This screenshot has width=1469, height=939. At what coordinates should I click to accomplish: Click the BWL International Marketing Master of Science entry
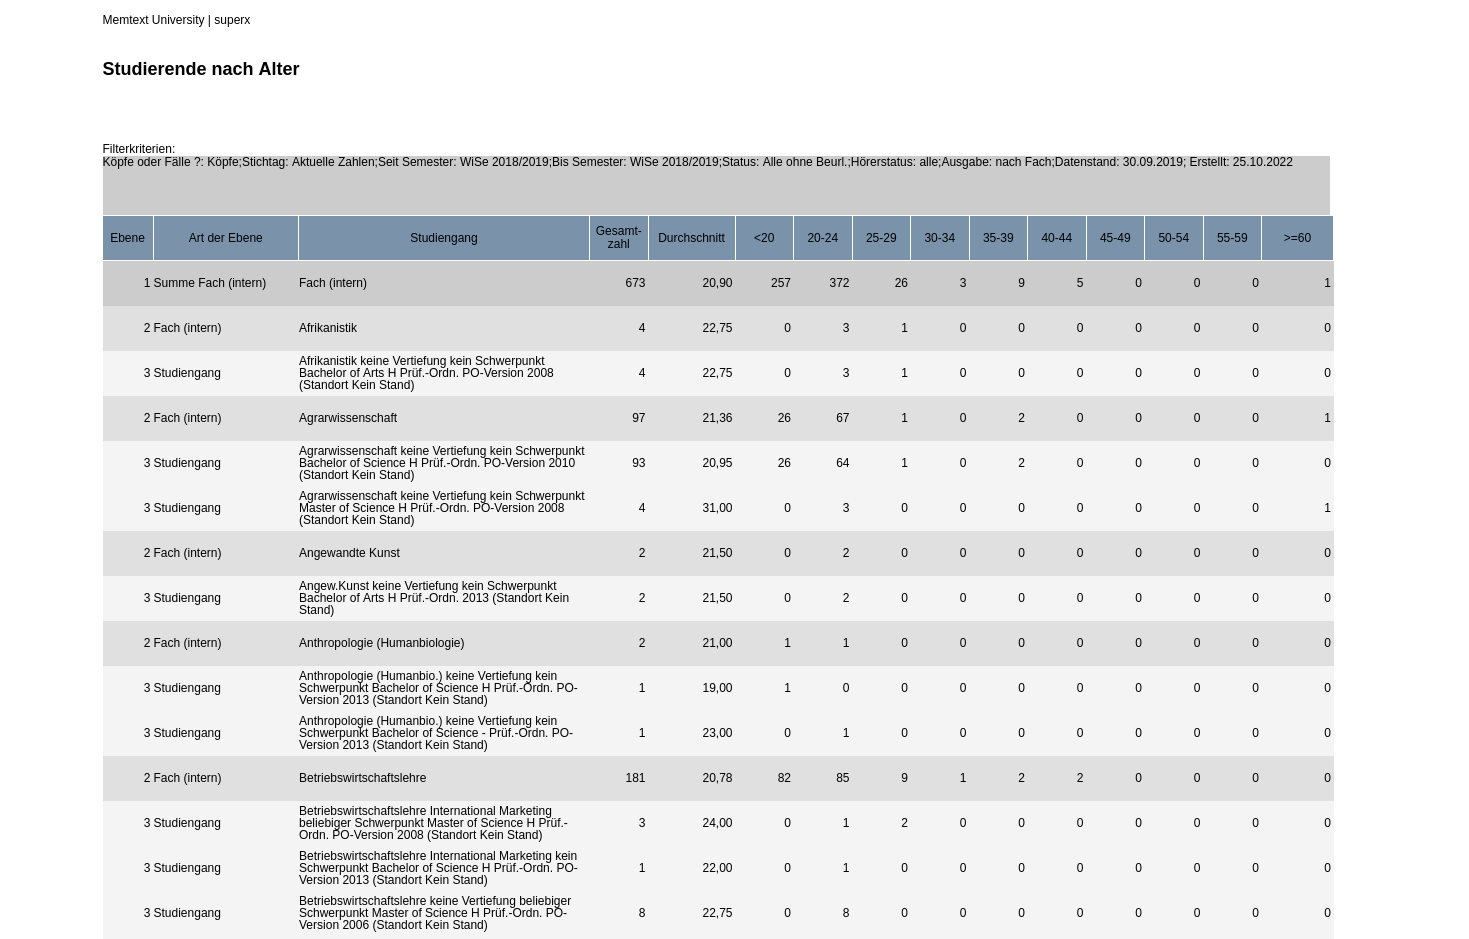point(433,823)
